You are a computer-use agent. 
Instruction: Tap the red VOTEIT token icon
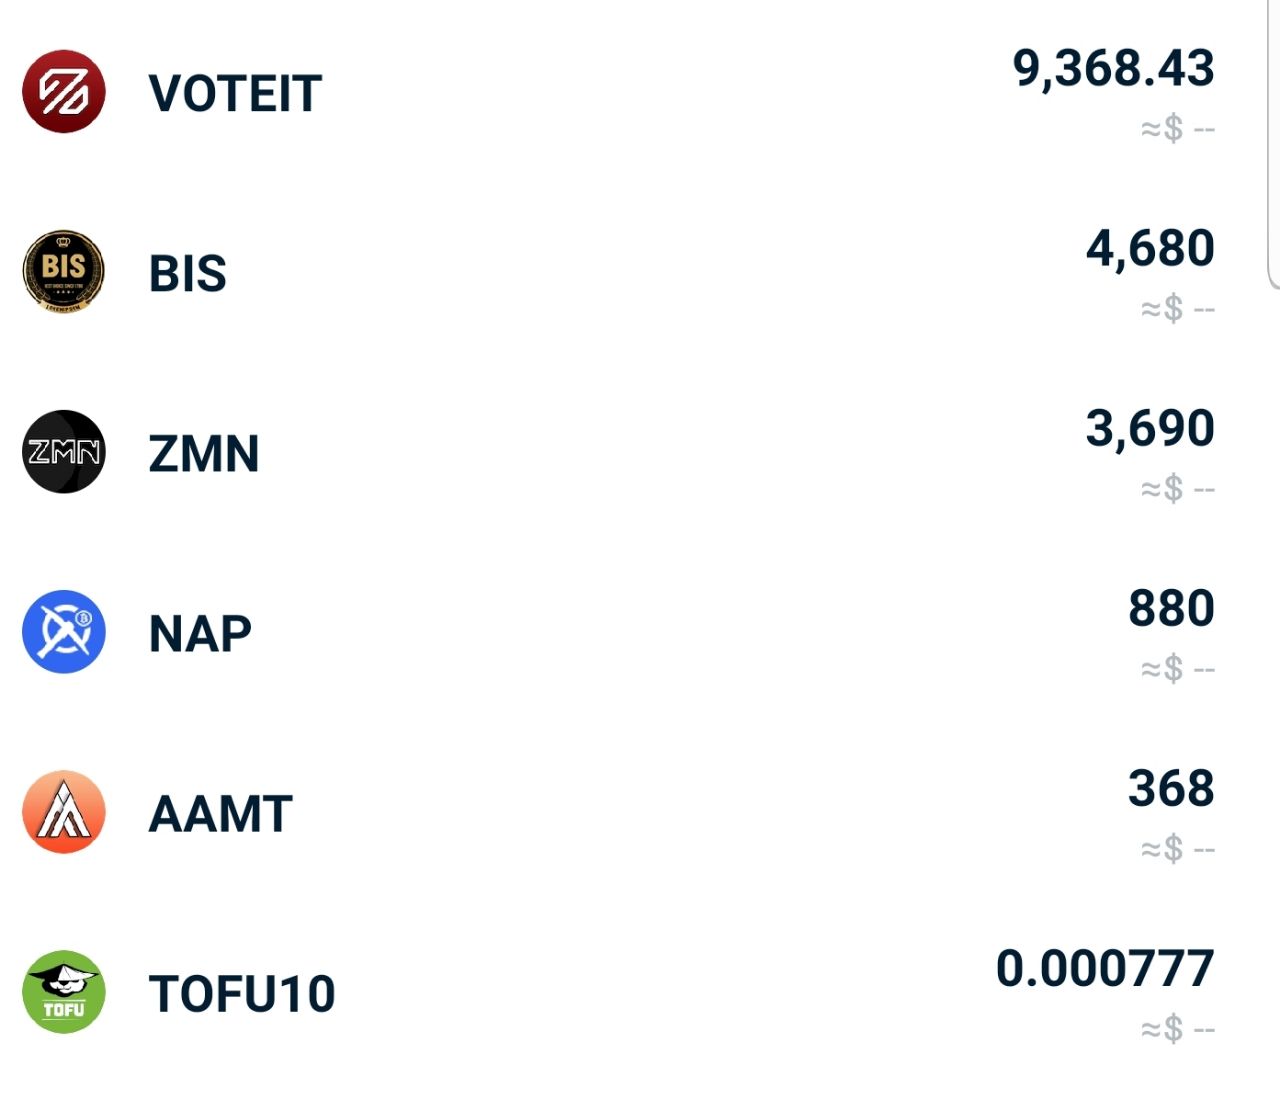click(64, 92)
